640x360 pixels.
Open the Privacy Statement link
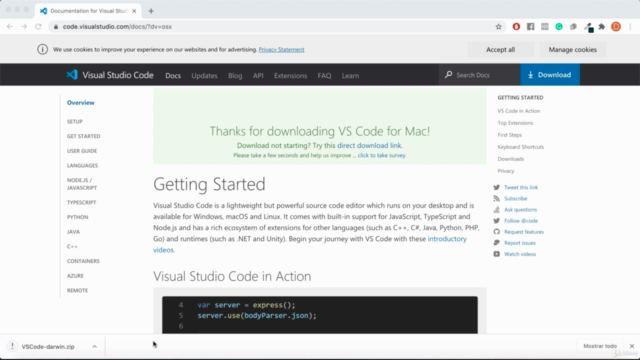[281, 49]
